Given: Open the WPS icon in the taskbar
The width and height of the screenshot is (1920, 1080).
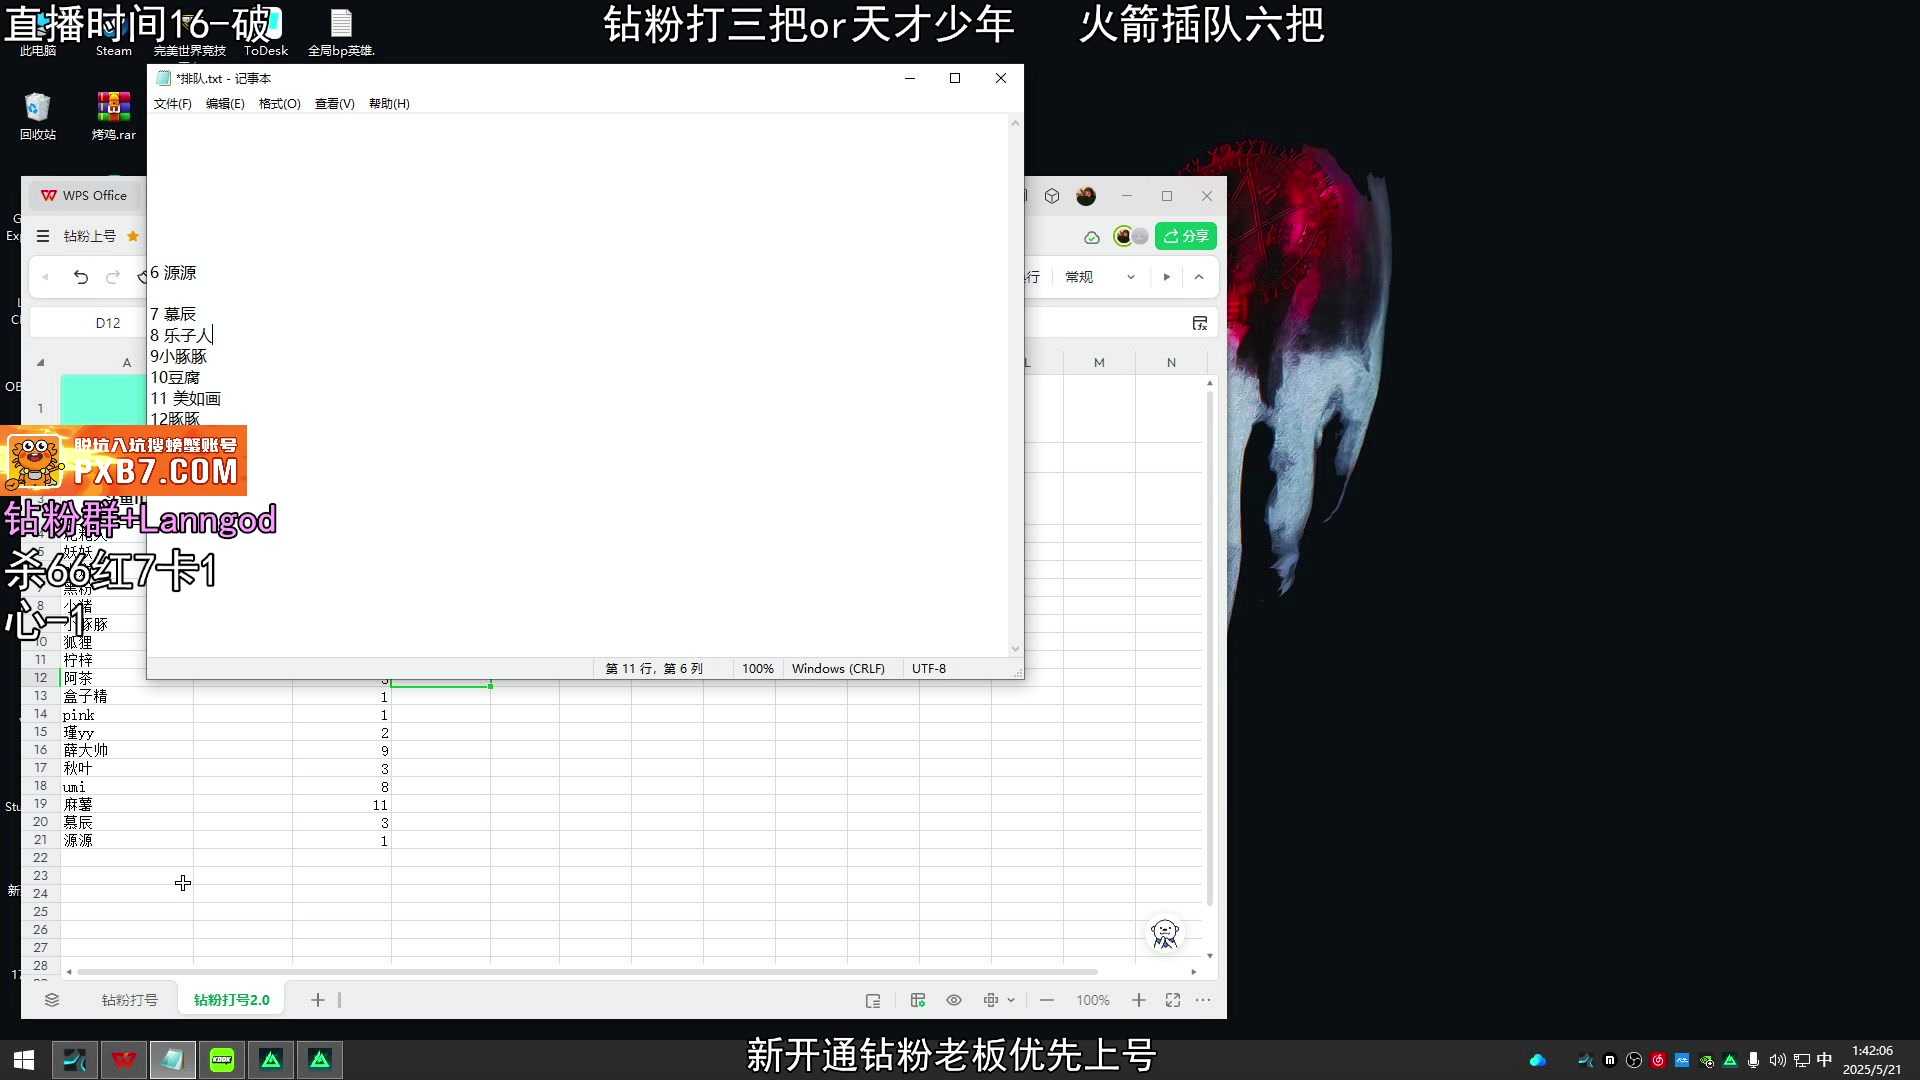Looking at the screenshot, I should 124,1060.
